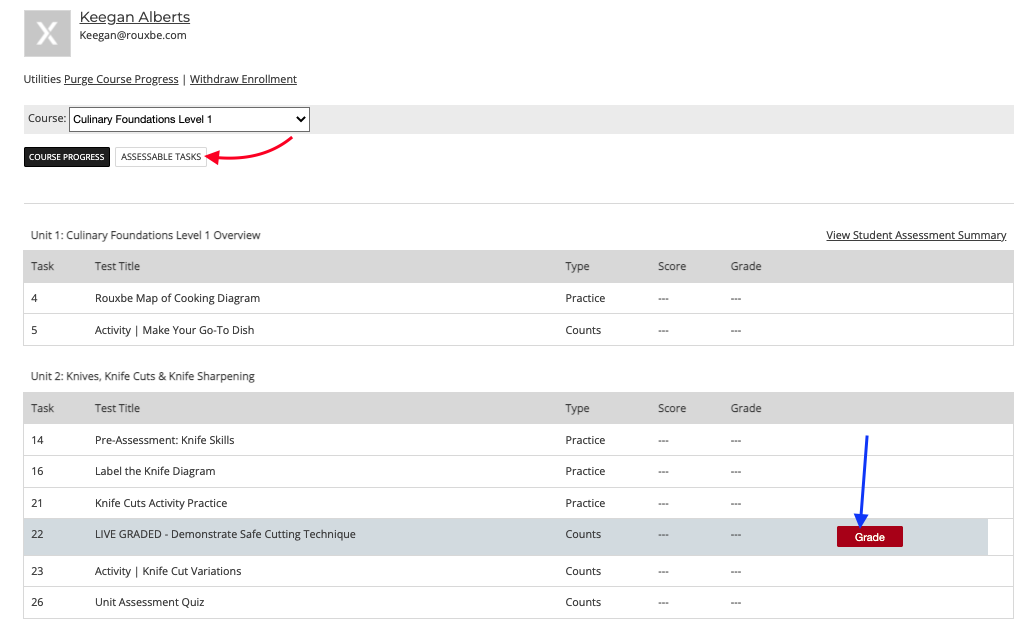Click Test Title header in Unit 1 table

pyautogui.click(x=117, y=266)
